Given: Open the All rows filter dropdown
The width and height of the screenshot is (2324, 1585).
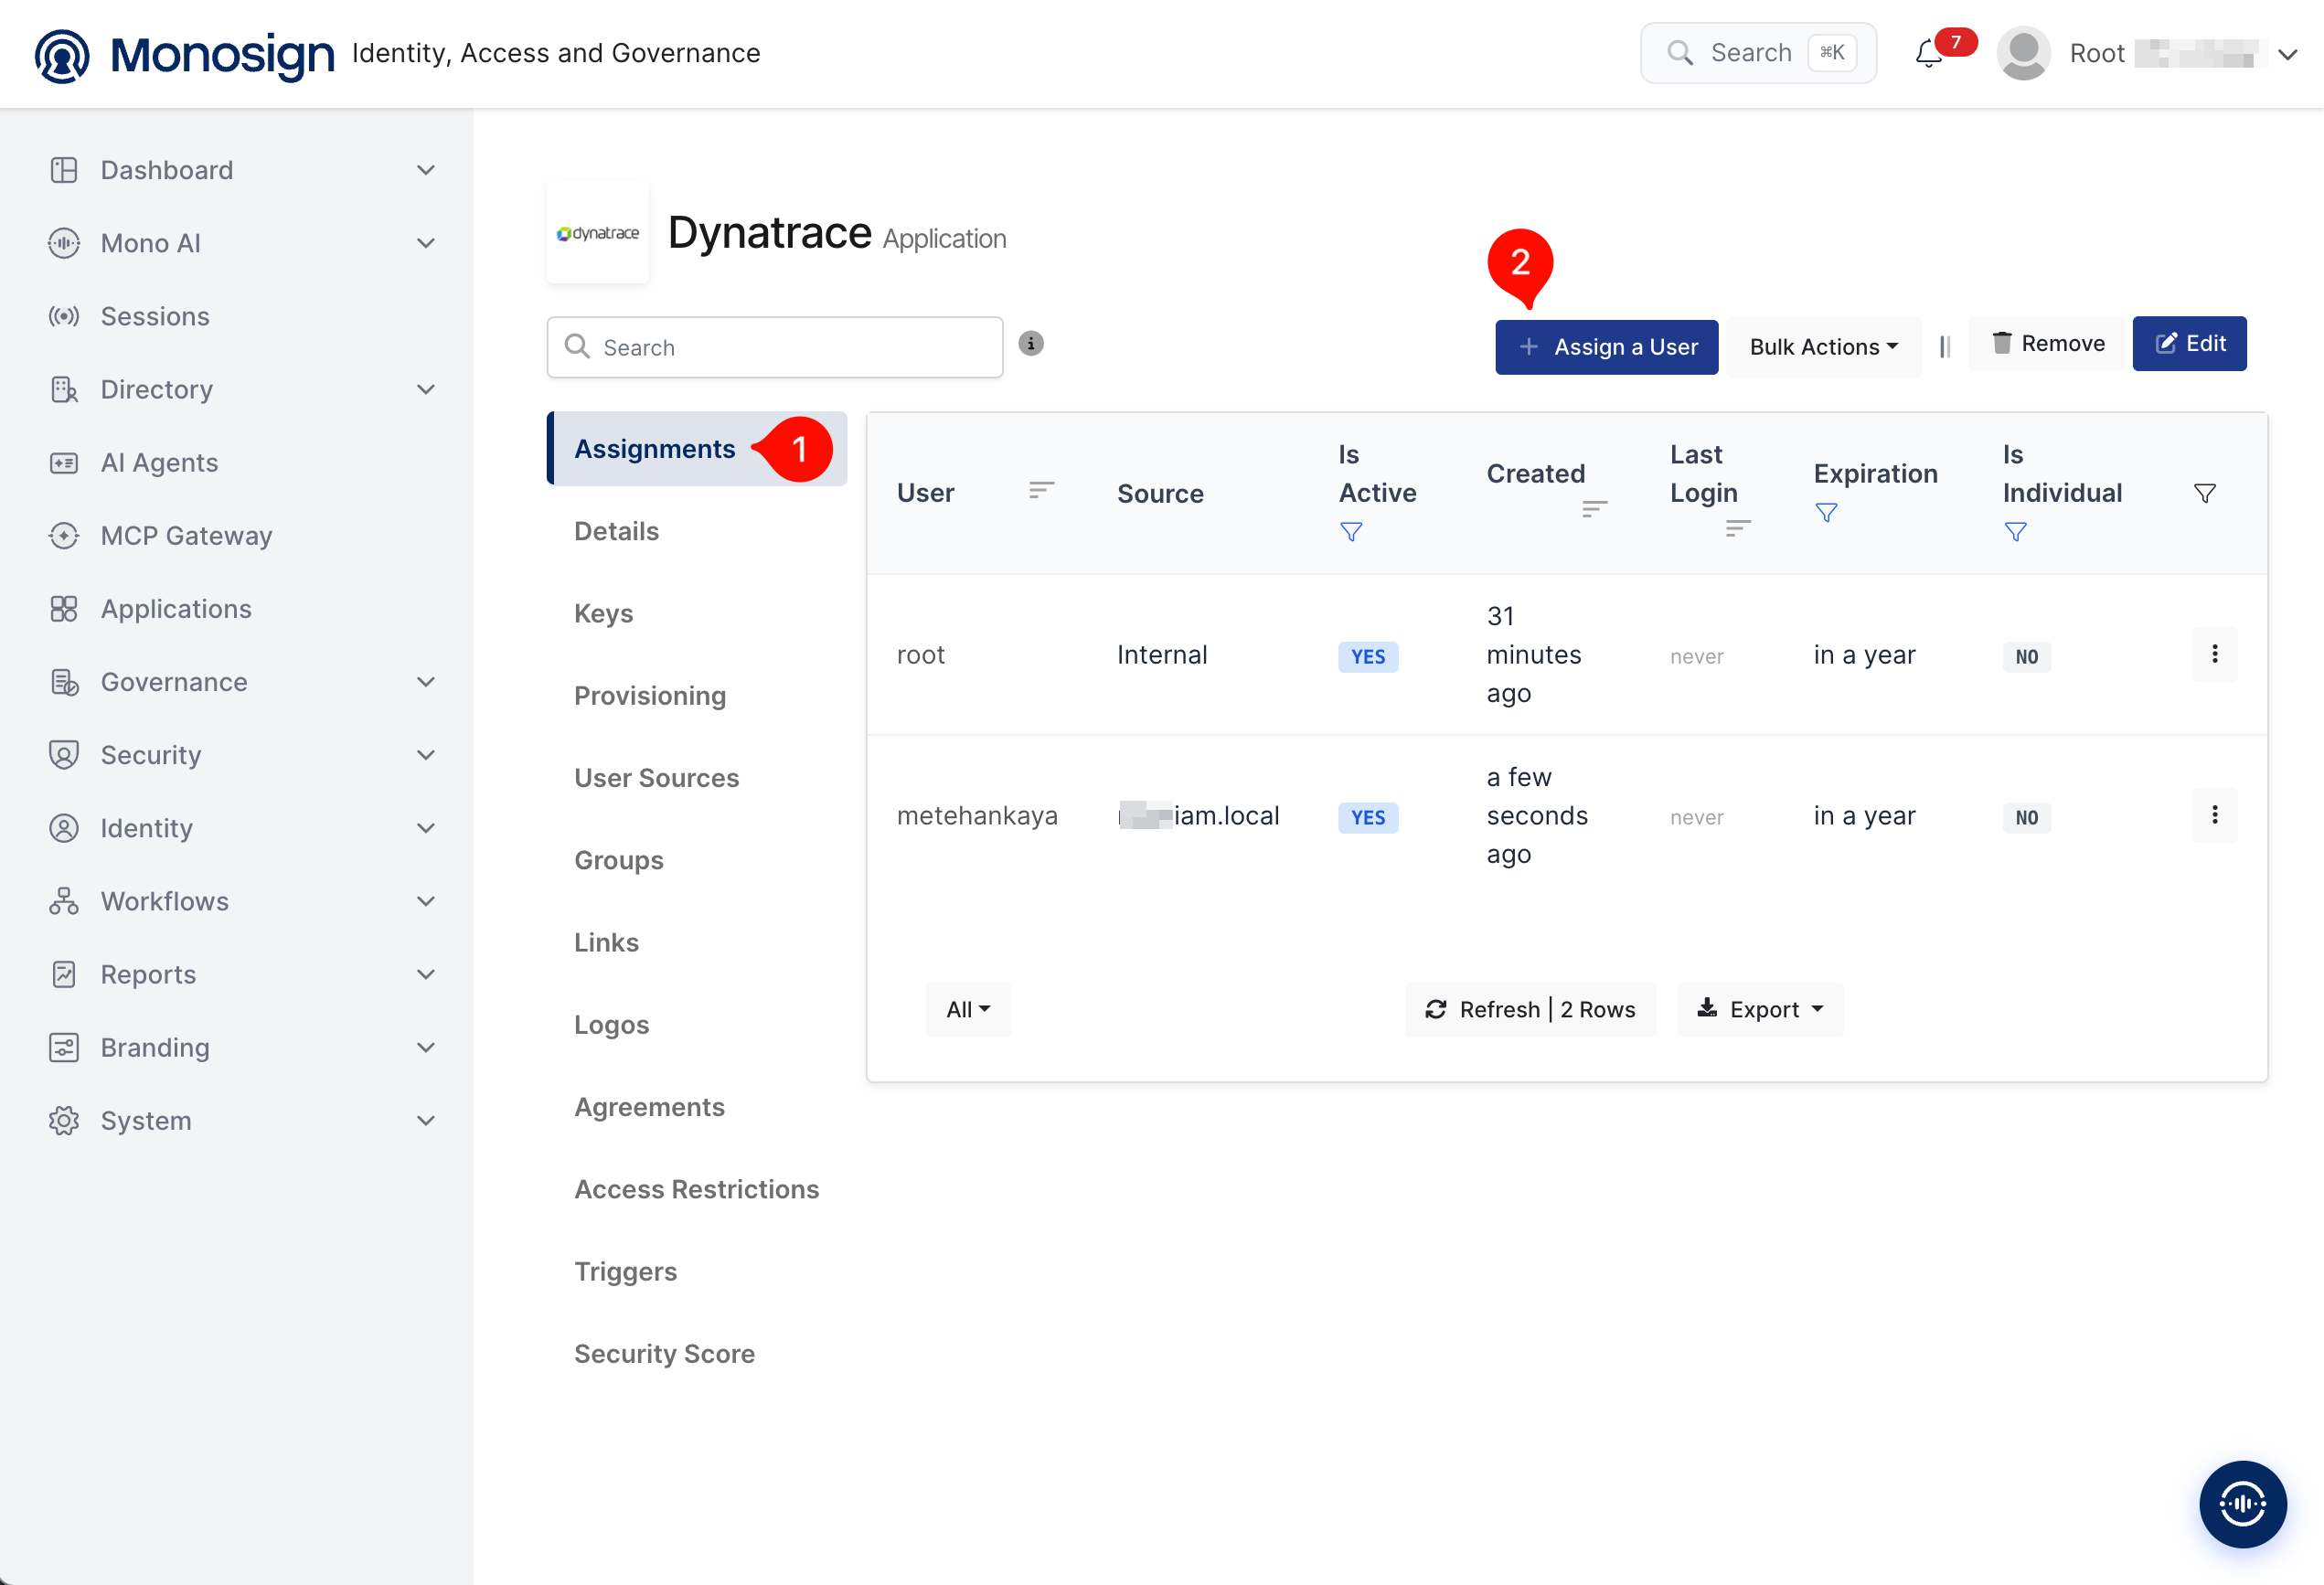Looking at the screenshot, I should (x=968, y=1009).
